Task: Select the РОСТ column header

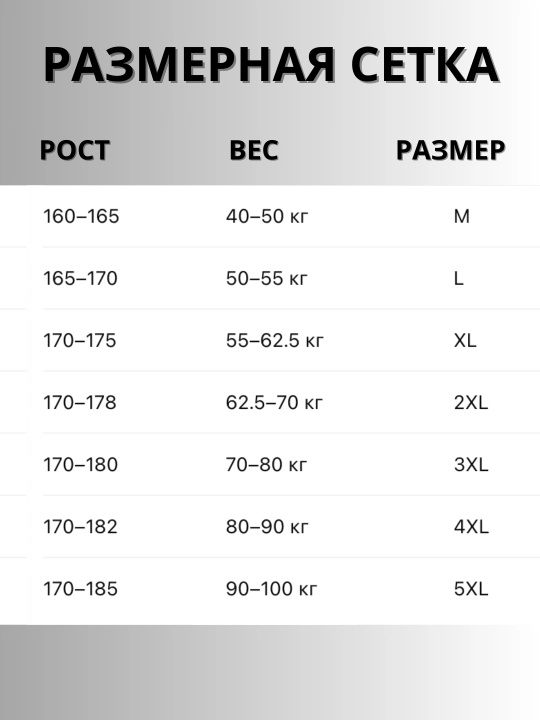Action: [74, 150]
